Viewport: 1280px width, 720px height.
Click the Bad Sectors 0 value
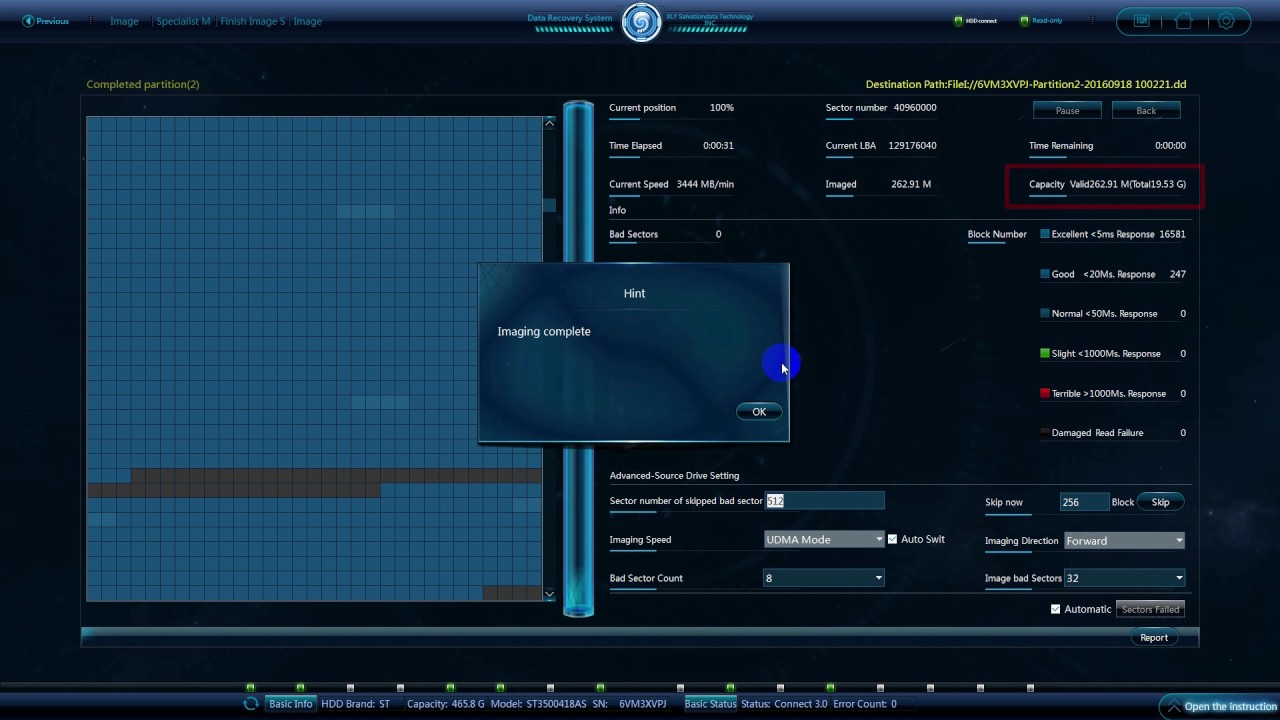tap(718, 234)
